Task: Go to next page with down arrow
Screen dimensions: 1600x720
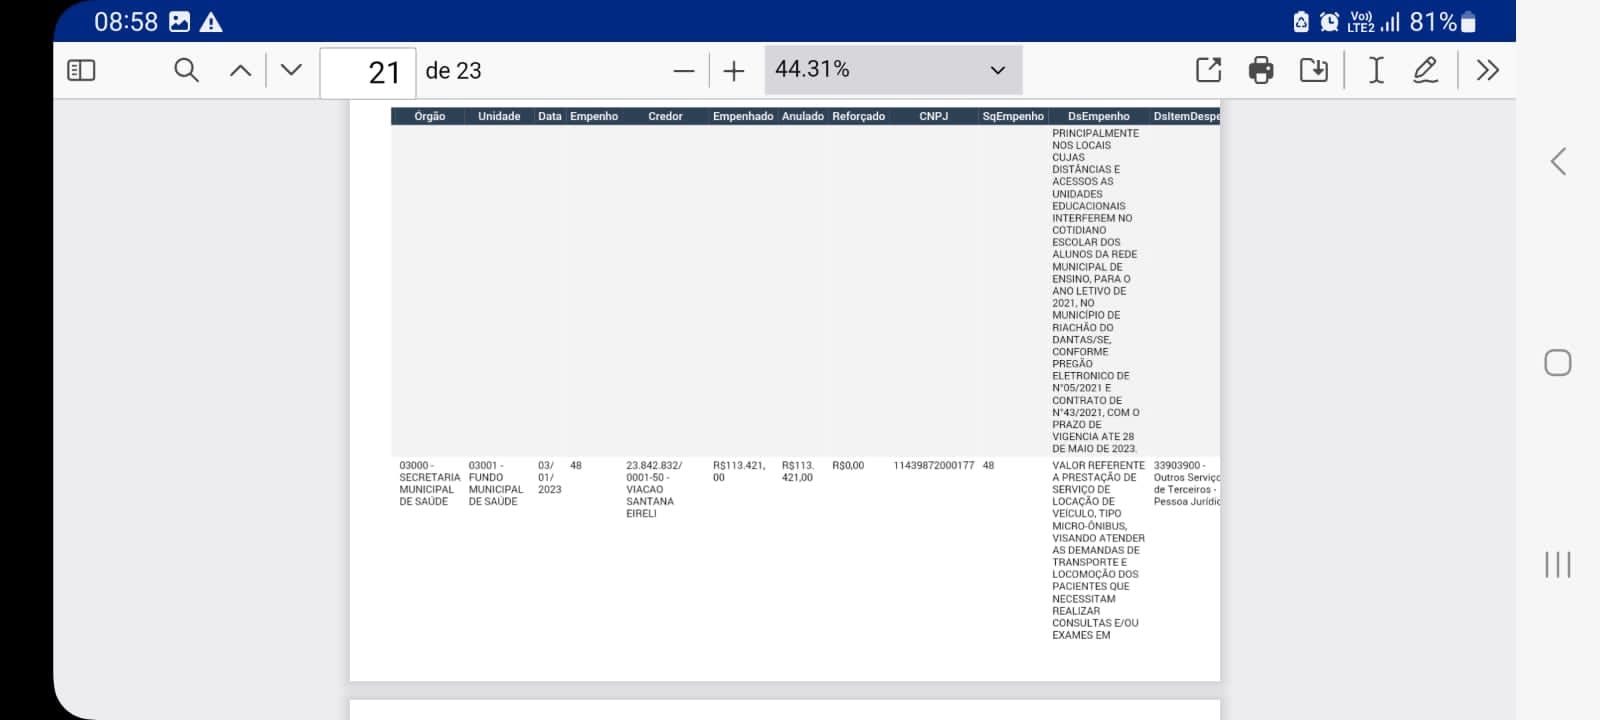Action: [291, 70]
